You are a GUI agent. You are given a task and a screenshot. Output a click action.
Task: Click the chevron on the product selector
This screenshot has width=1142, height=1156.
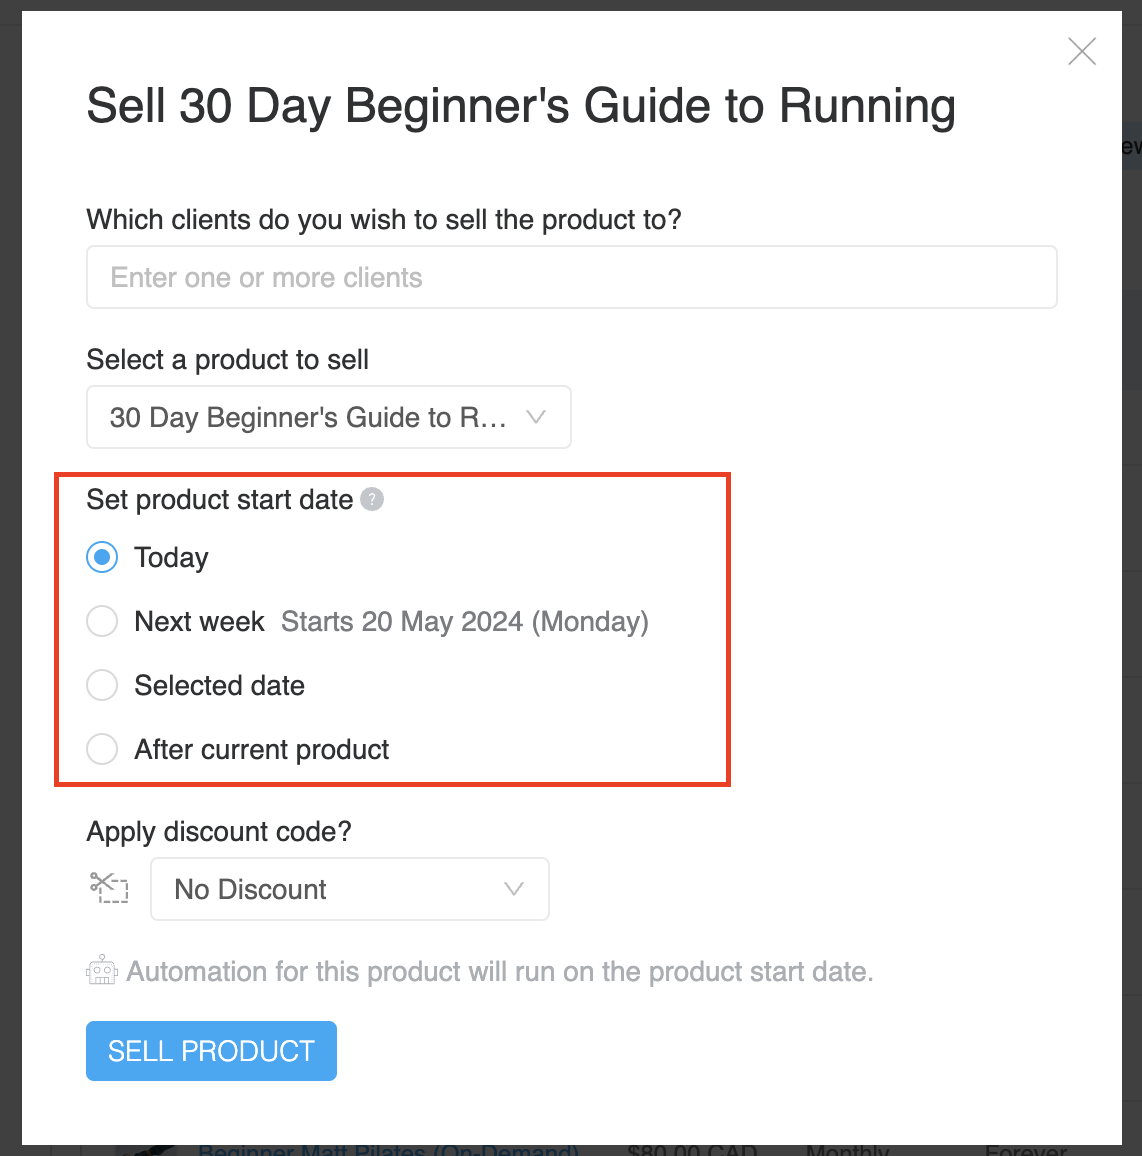pyautogui.click(x=537, y=417)
